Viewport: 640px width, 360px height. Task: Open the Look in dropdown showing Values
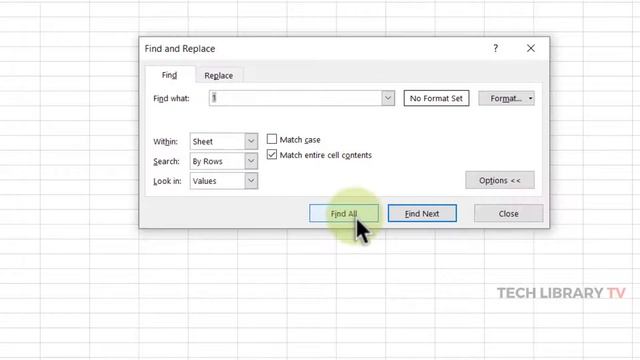[224, 181]
